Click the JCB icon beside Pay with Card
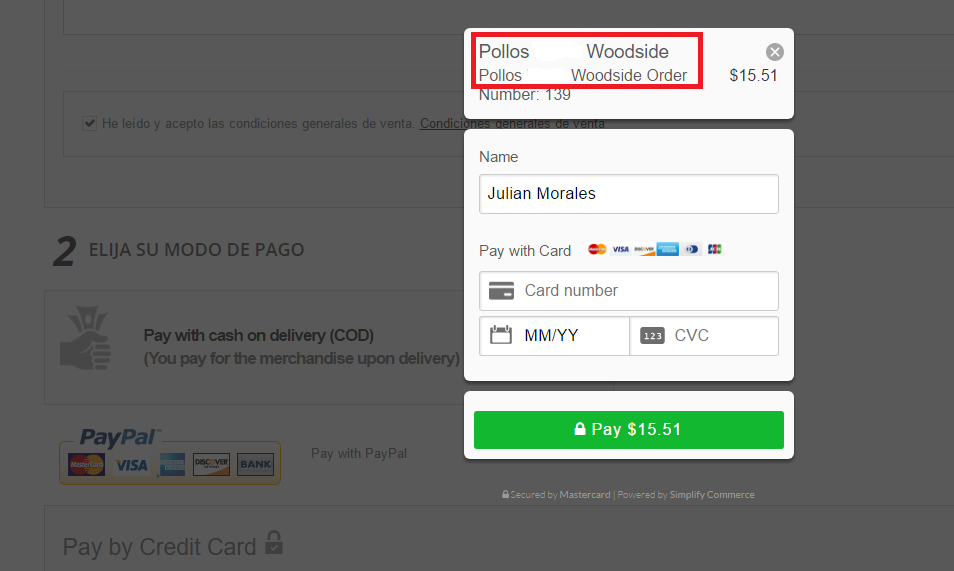This screenshot has height=571, width=954. click(715, 249)
